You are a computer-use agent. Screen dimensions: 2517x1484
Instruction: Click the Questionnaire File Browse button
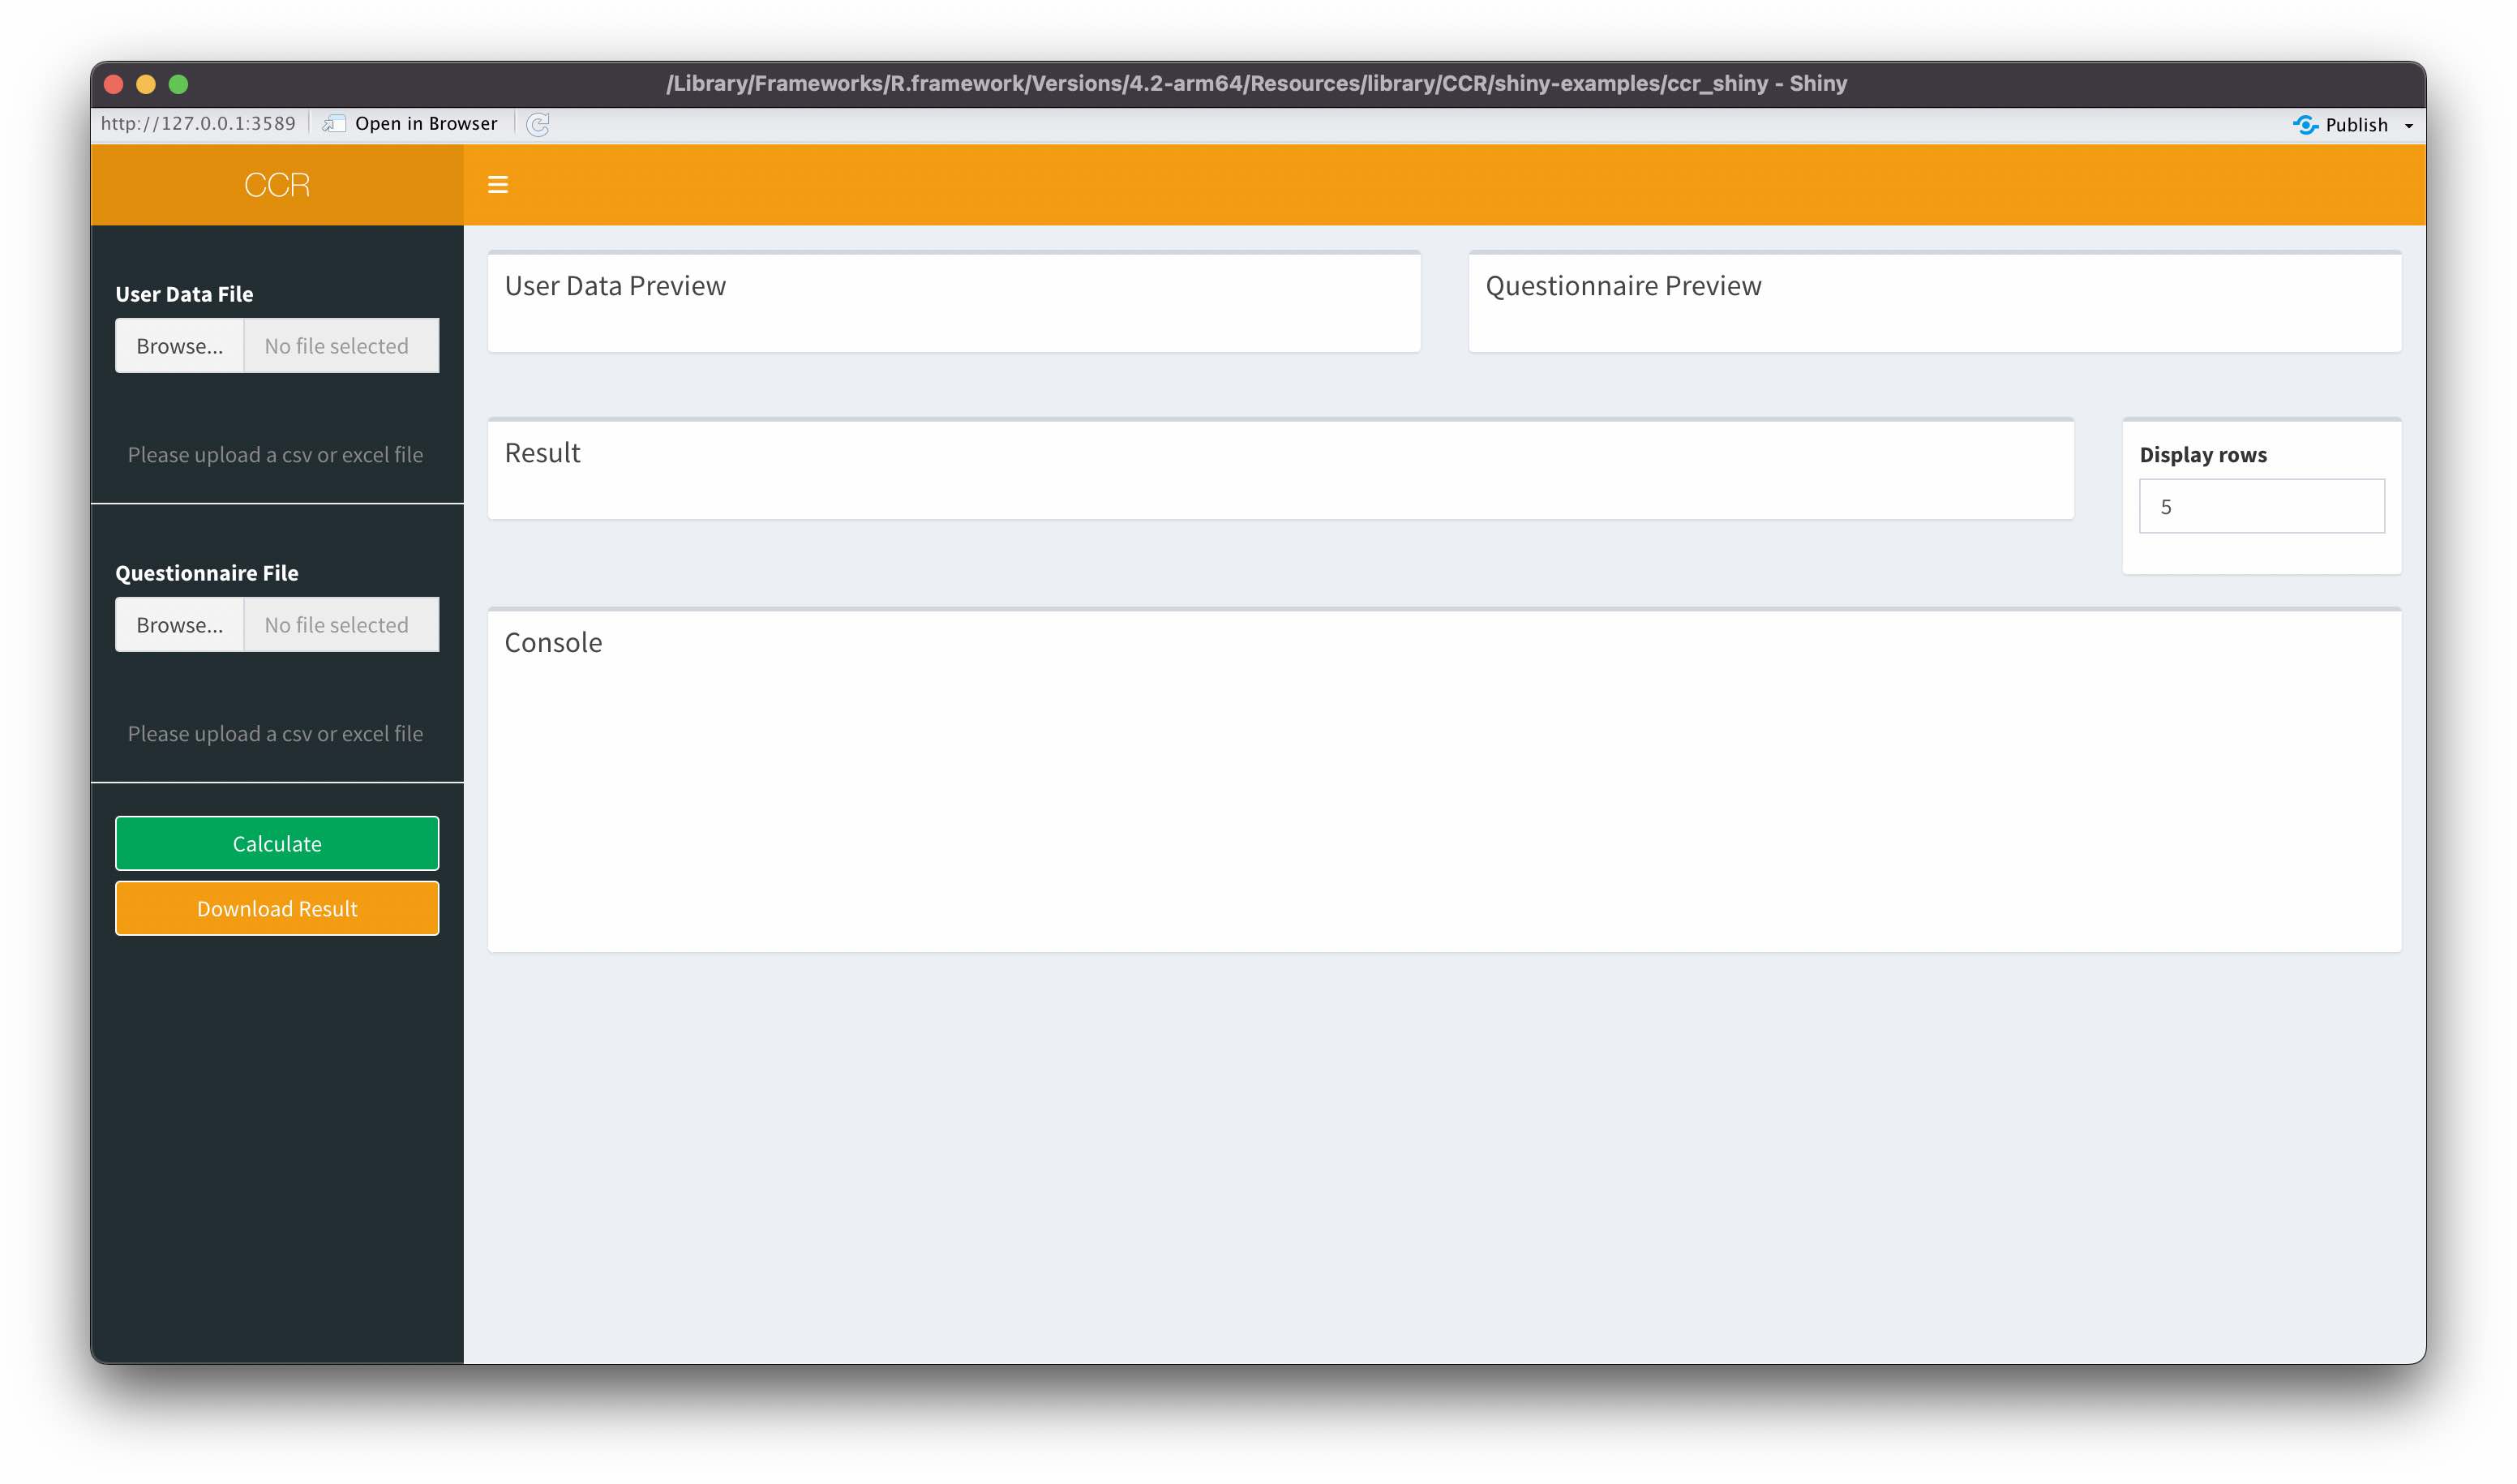177,624
